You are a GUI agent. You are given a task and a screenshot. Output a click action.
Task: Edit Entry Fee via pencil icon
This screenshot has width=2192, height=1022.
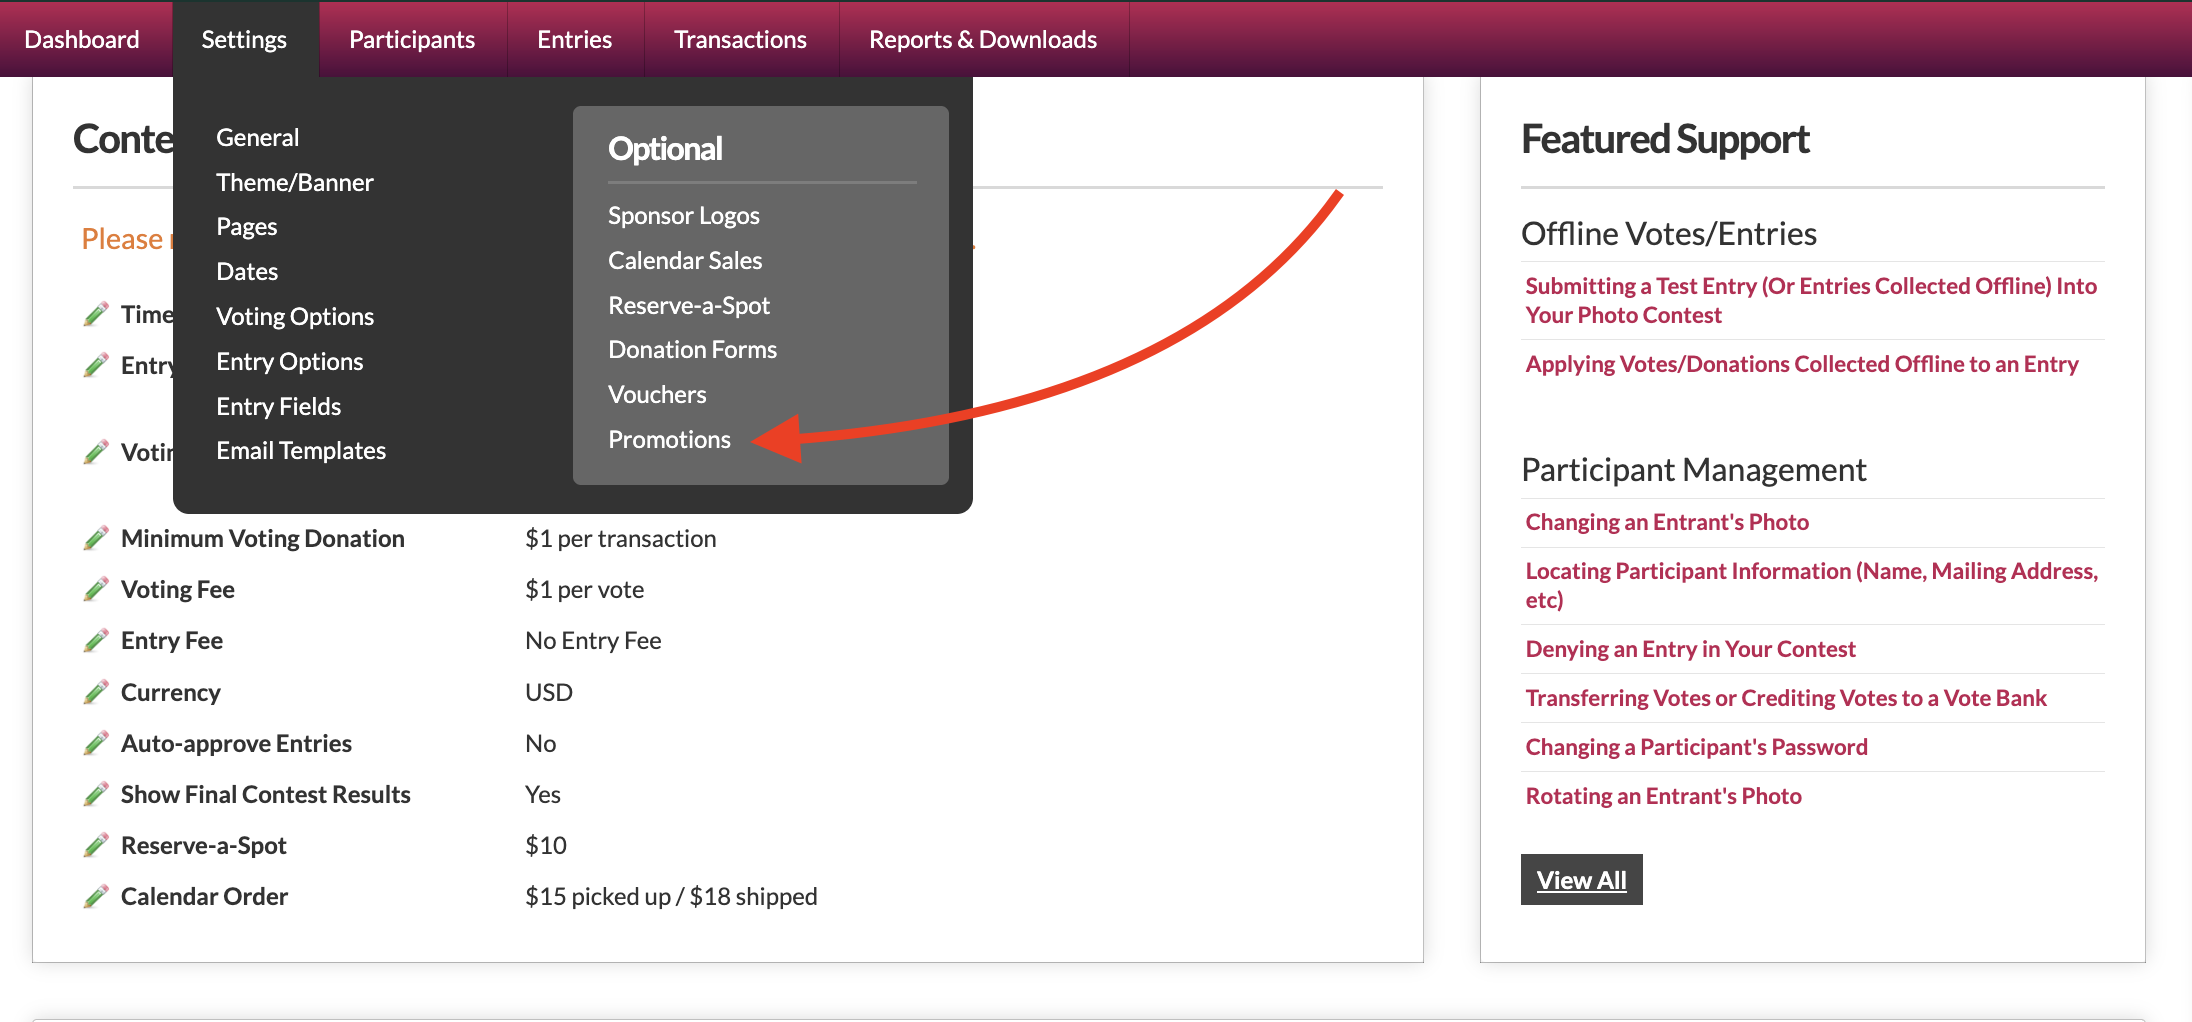pos(96,641)
